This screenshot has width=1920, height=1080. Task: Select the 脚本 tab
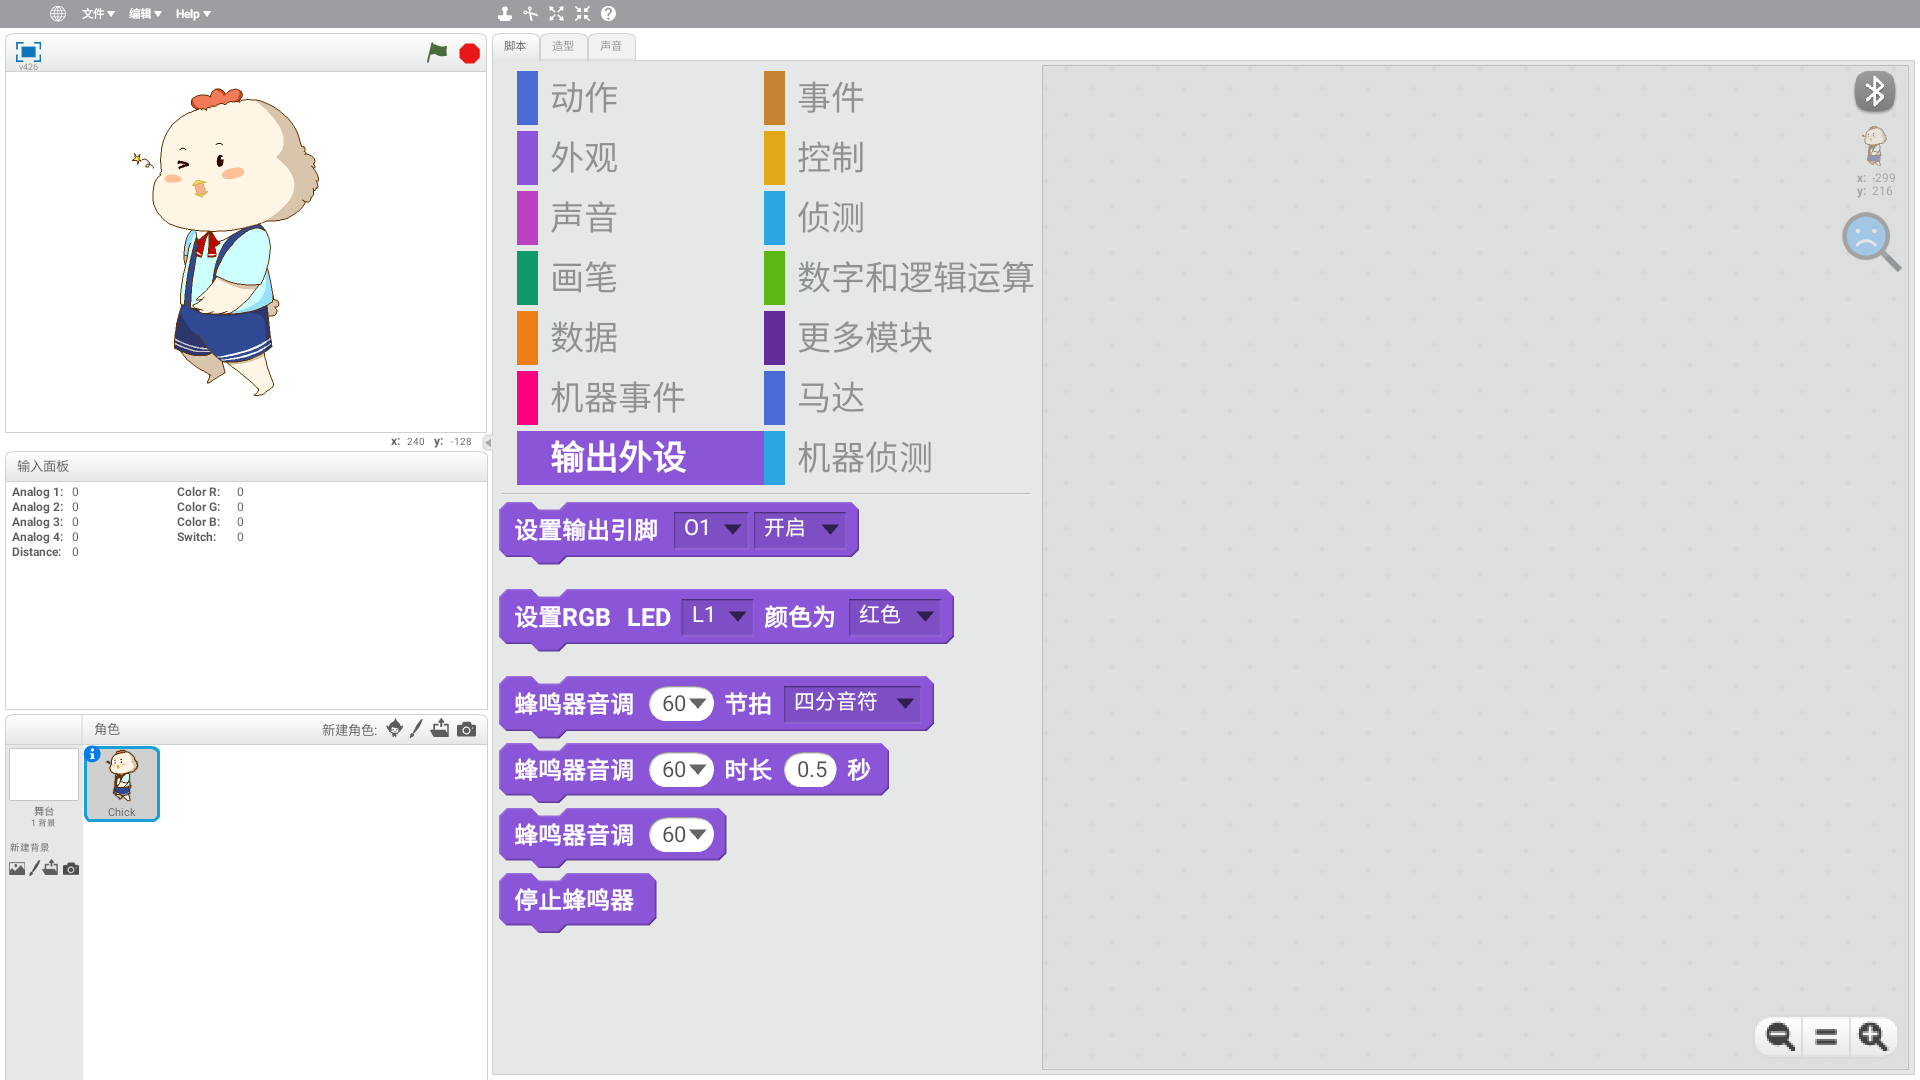click(x=516, y=46)
